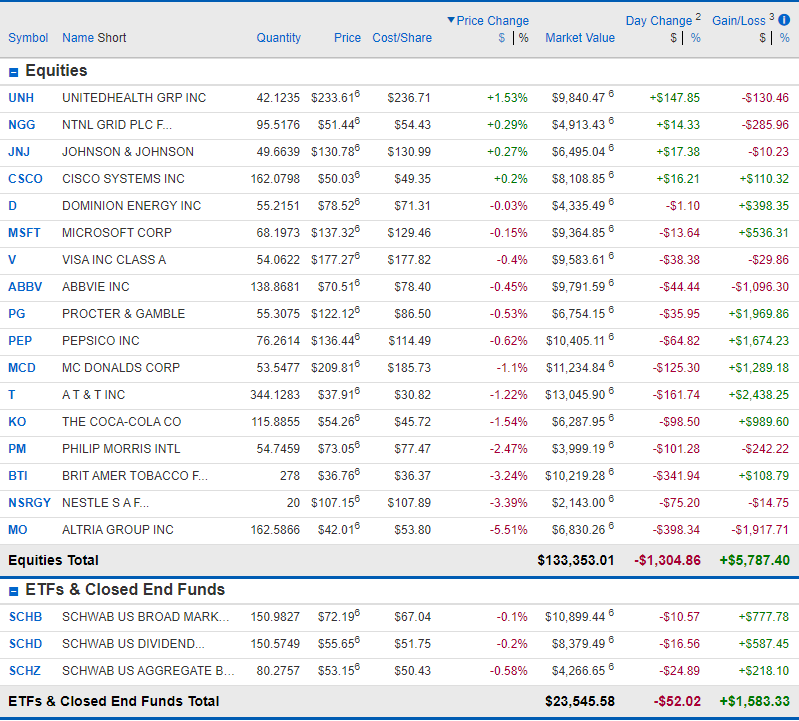Select the PROCTER & GAMBLE name
Screen dimensions: 799x721
click(x=123, y=314)
